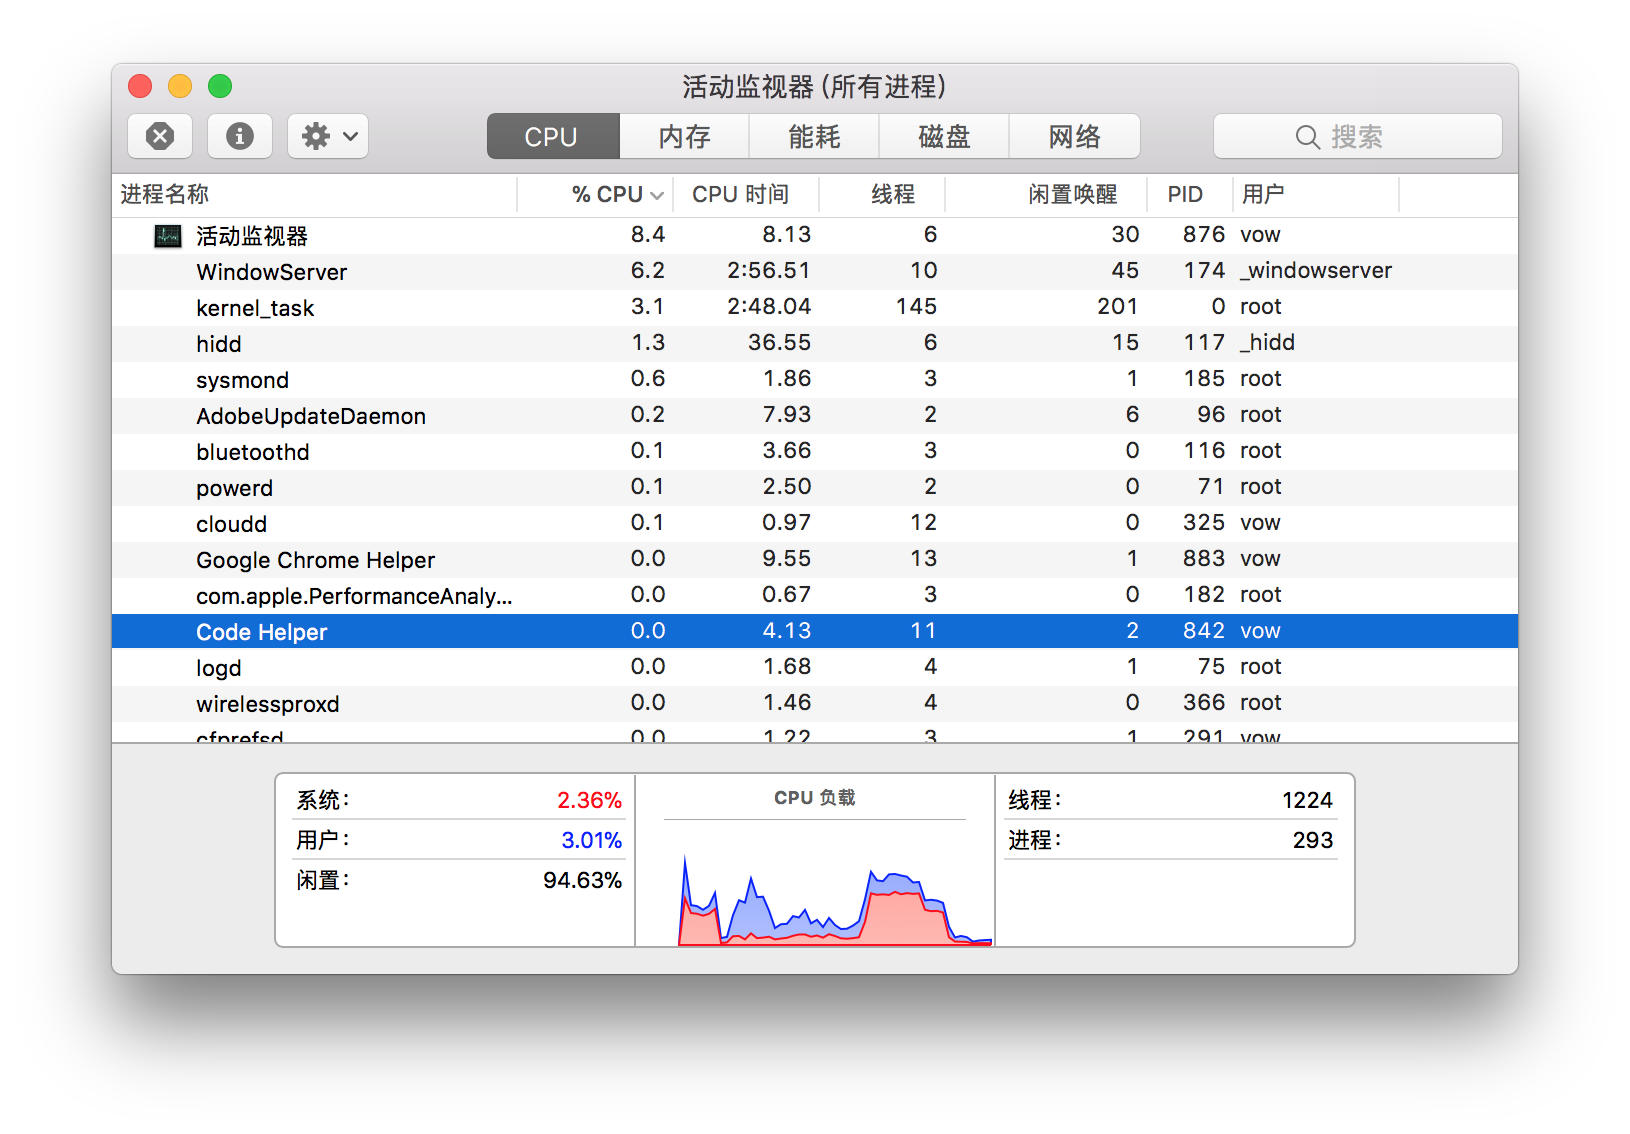The height and width of the screenshot is (1134, 1630).
Task: Click the 用户 3.01% value
Action: tap(591, 840)
